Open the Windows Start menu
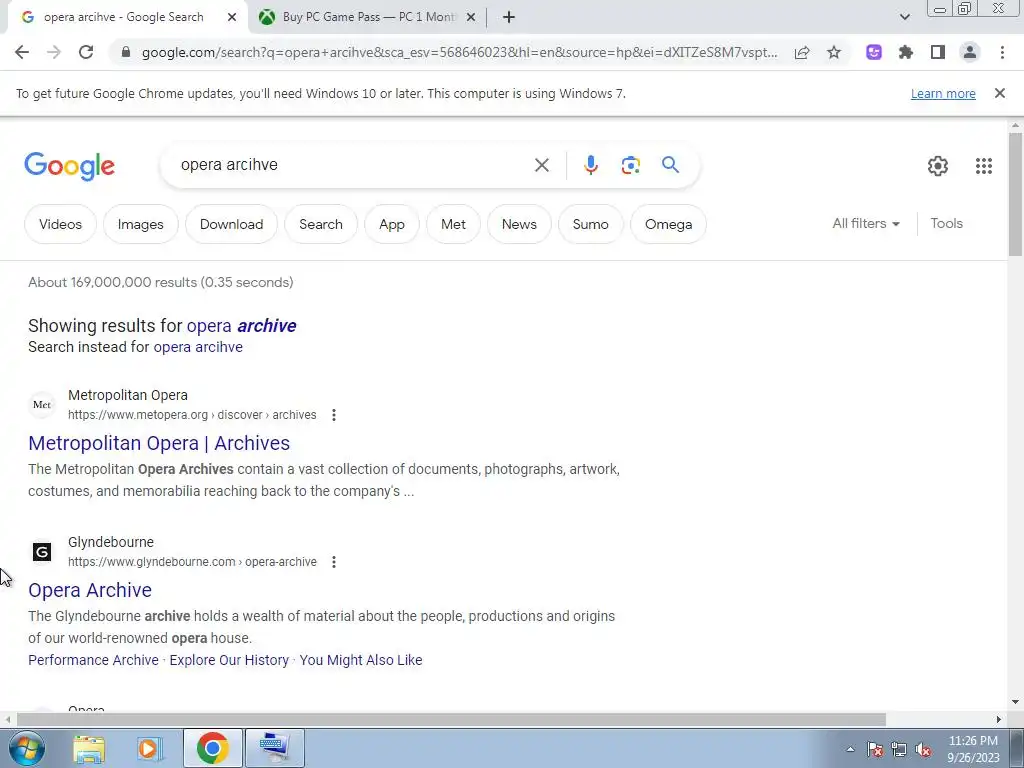Screen dimensions: 1024x768 pos(26,748)
